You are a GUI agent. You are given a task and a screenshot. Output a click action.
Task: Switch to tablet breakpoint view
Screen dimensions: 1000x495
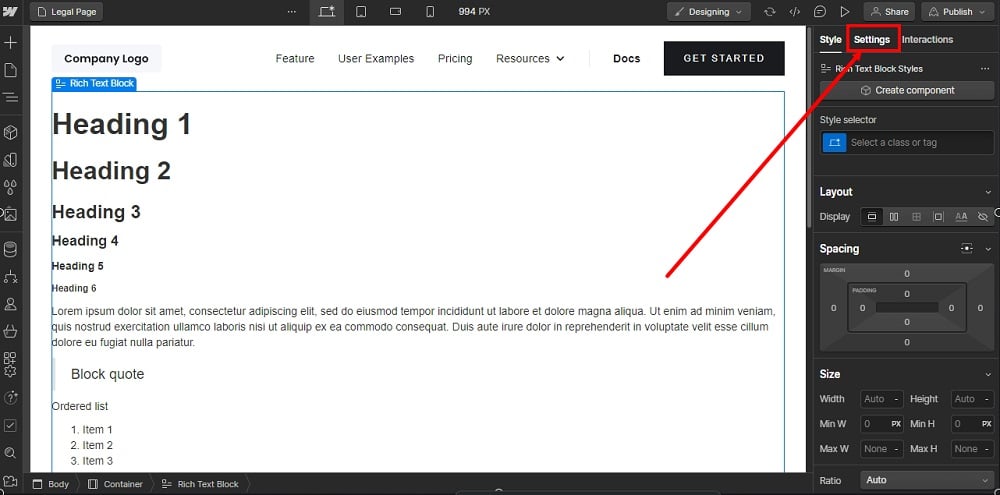(361, 12)
